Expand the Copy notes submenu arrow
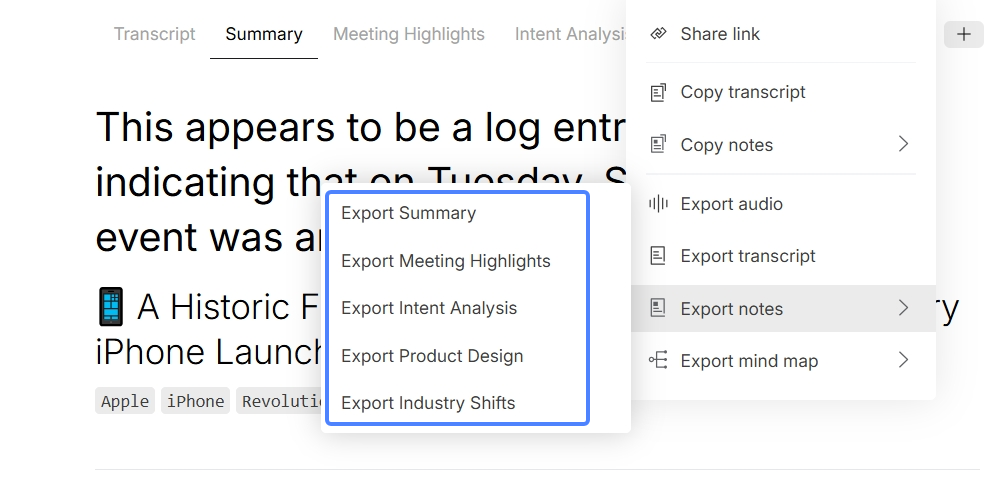 (x=903, y=144)
